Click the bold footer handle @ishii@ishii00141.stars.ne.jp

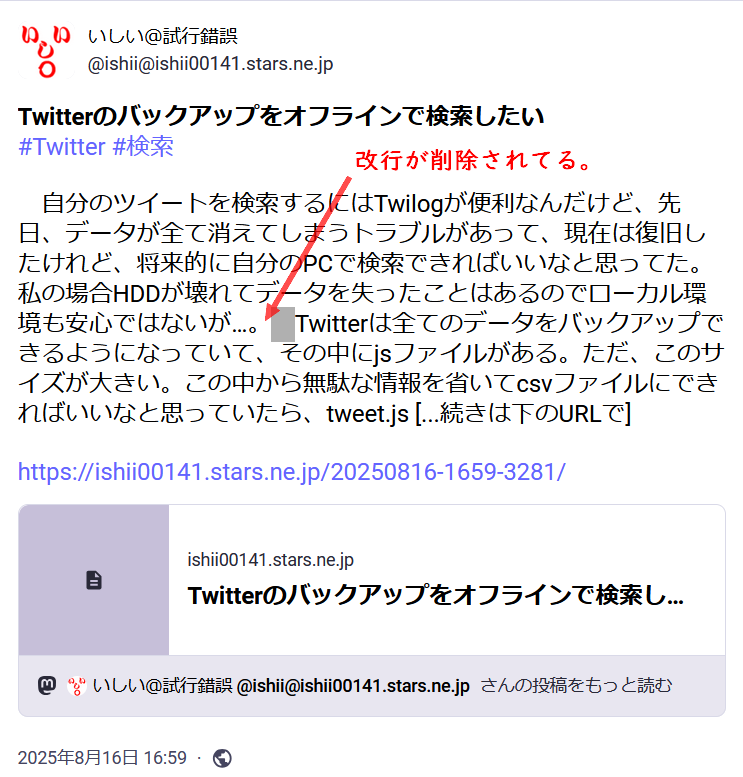[x=353, y=686]
